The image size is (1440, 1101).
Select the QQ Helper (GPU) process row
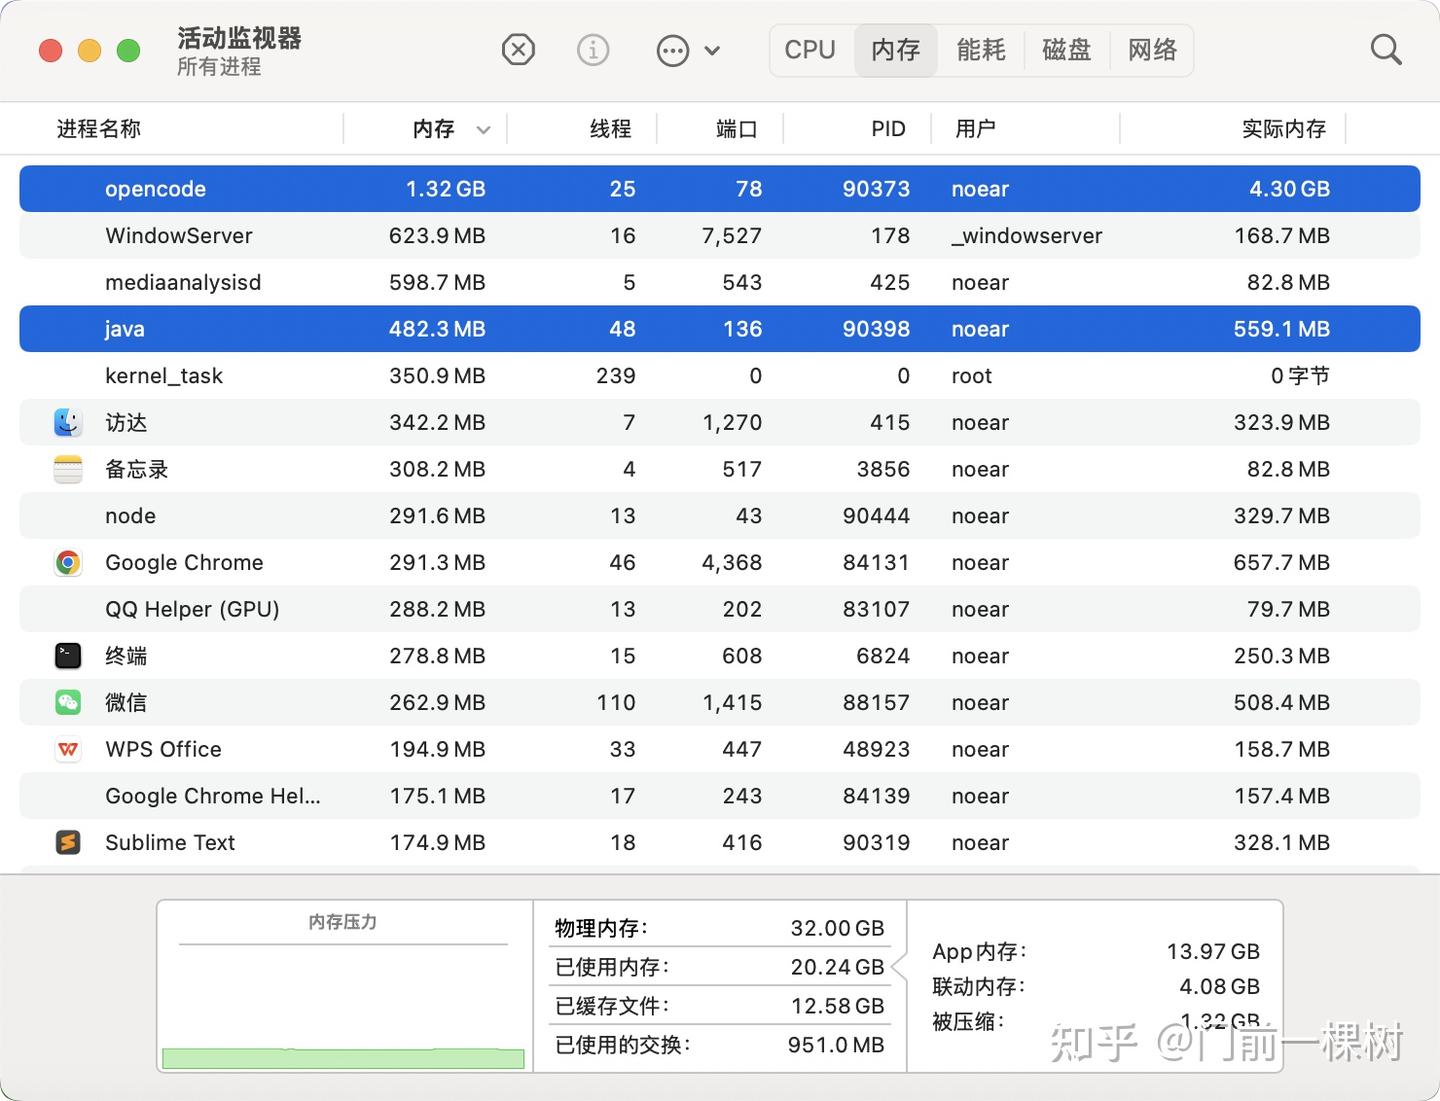(720, 609)
